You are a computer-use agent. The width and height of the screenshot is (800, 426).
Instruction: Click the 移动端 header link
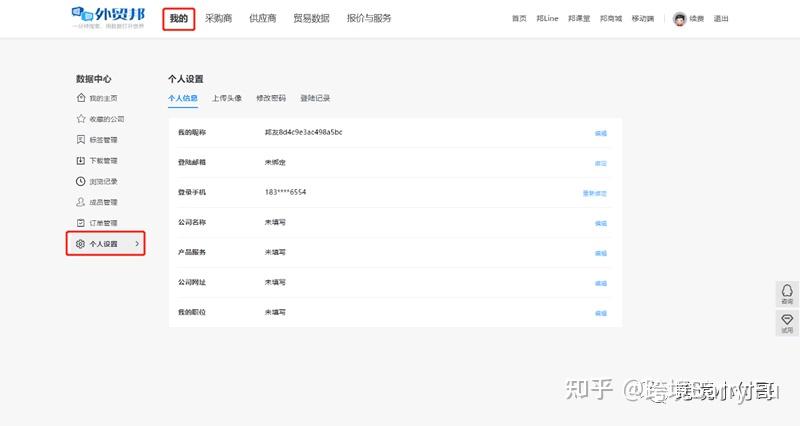(x=643, y=18)
